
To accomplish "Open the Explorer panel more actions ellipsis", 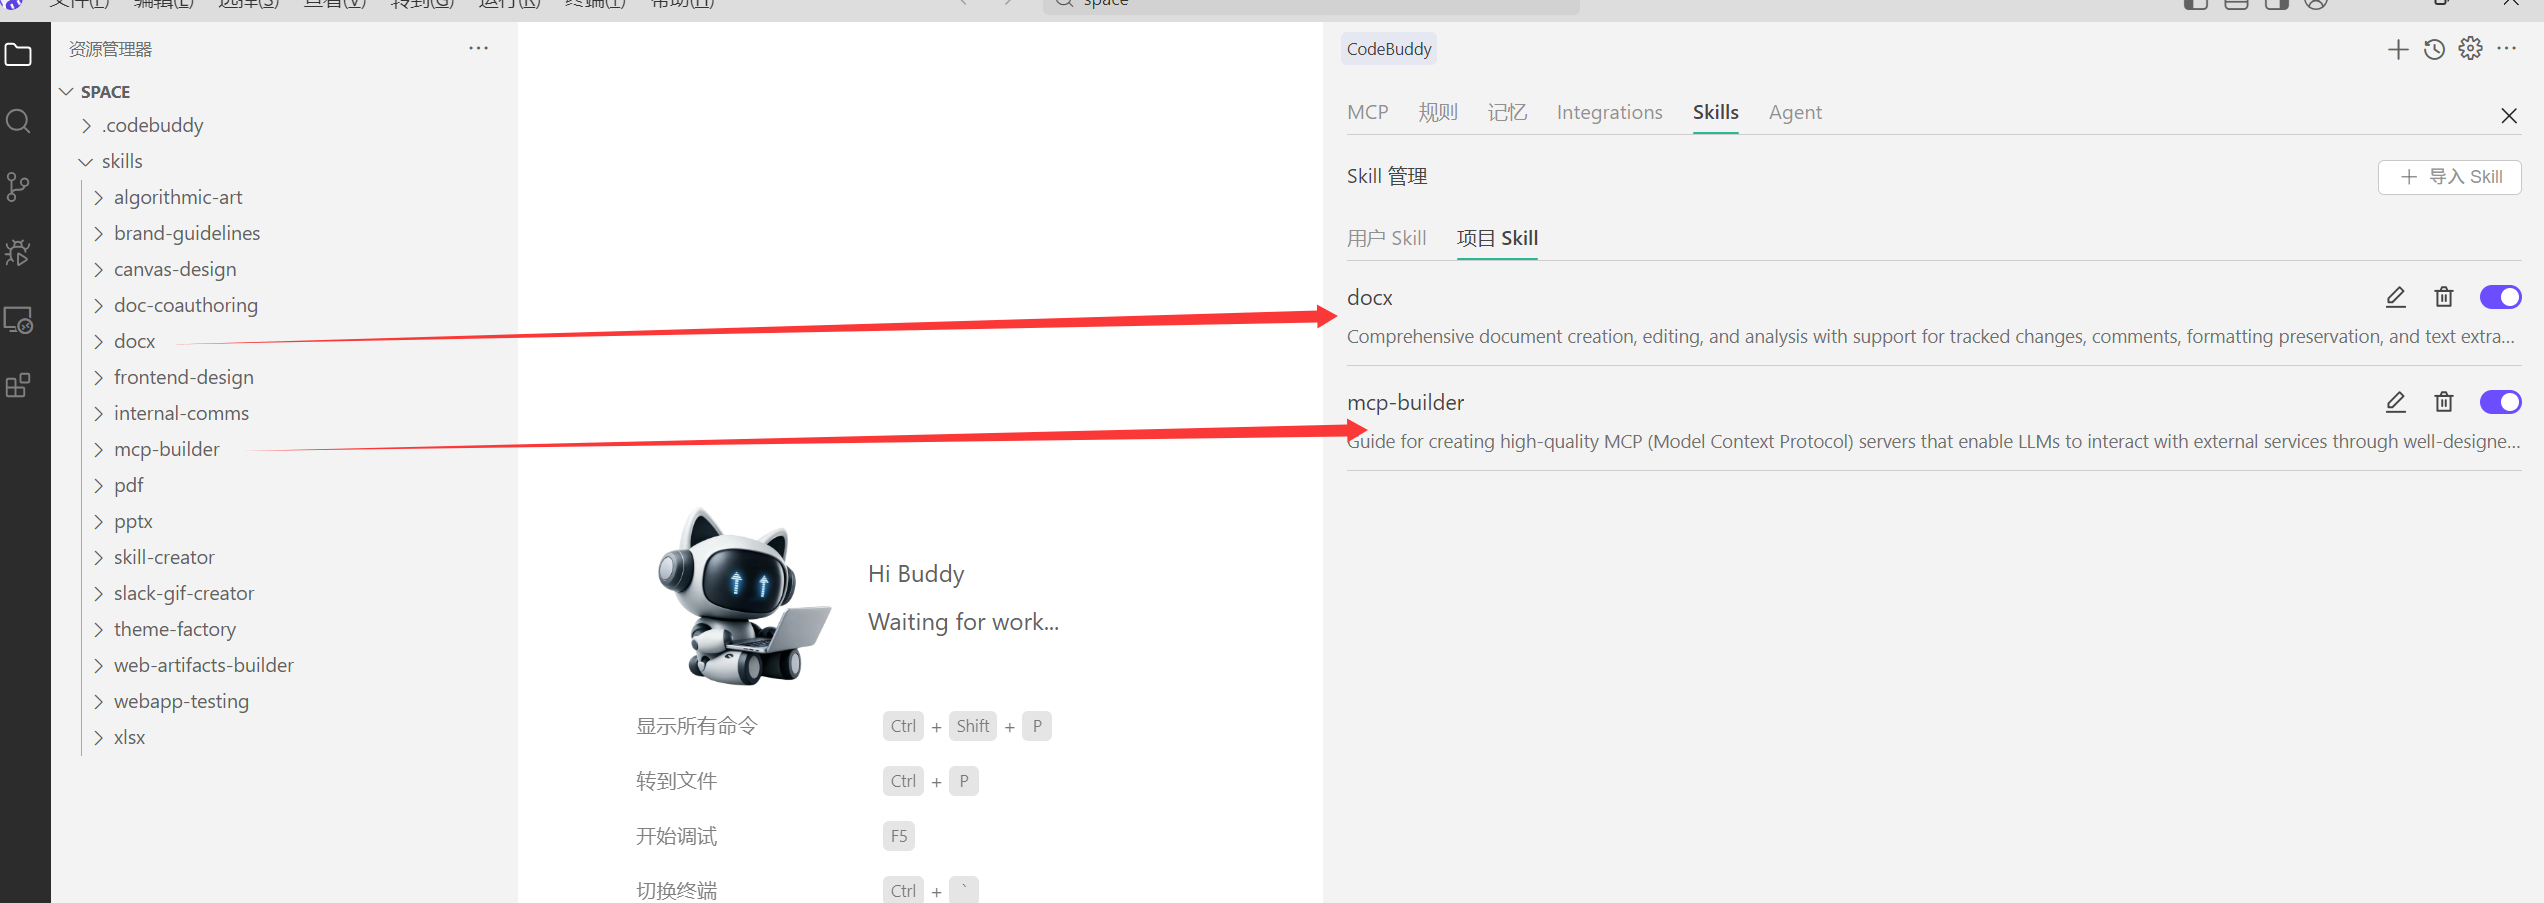I will pos(479,48).
